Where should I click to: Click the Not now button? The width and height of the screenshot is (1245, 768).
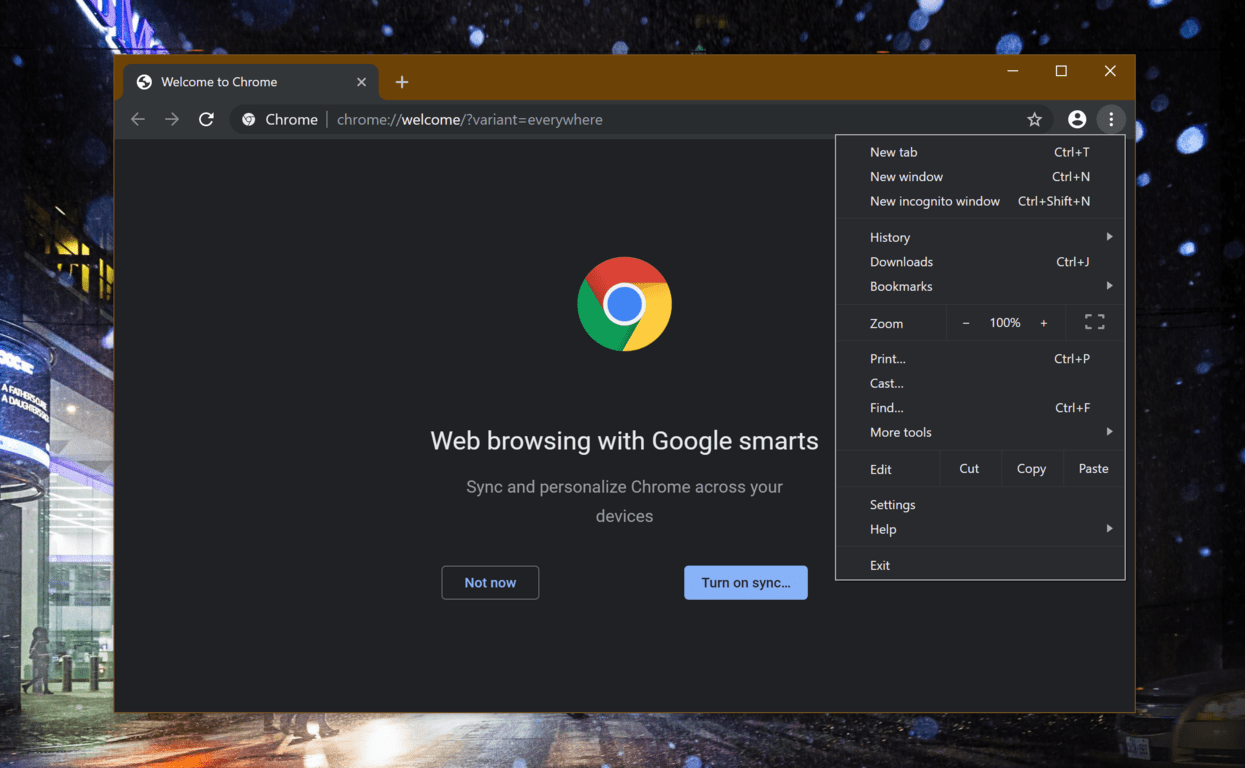tap(490, 583)
